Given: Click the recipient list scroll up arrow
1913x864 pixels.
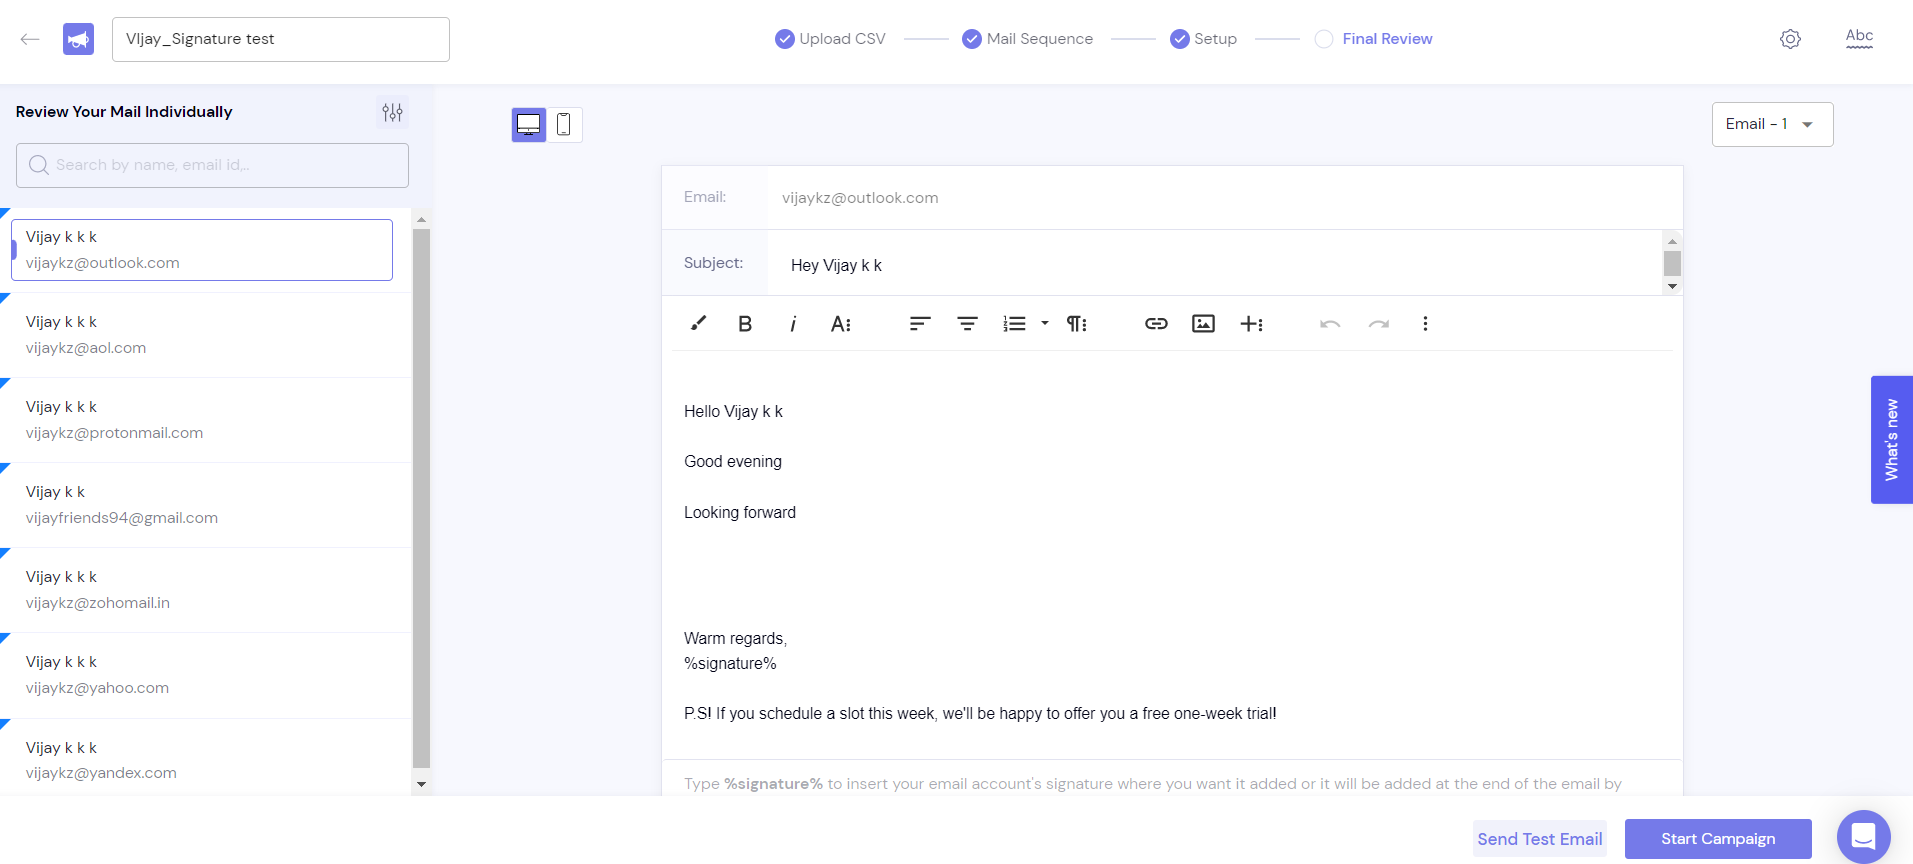Looking at the screenshot, I should [421, 219].
